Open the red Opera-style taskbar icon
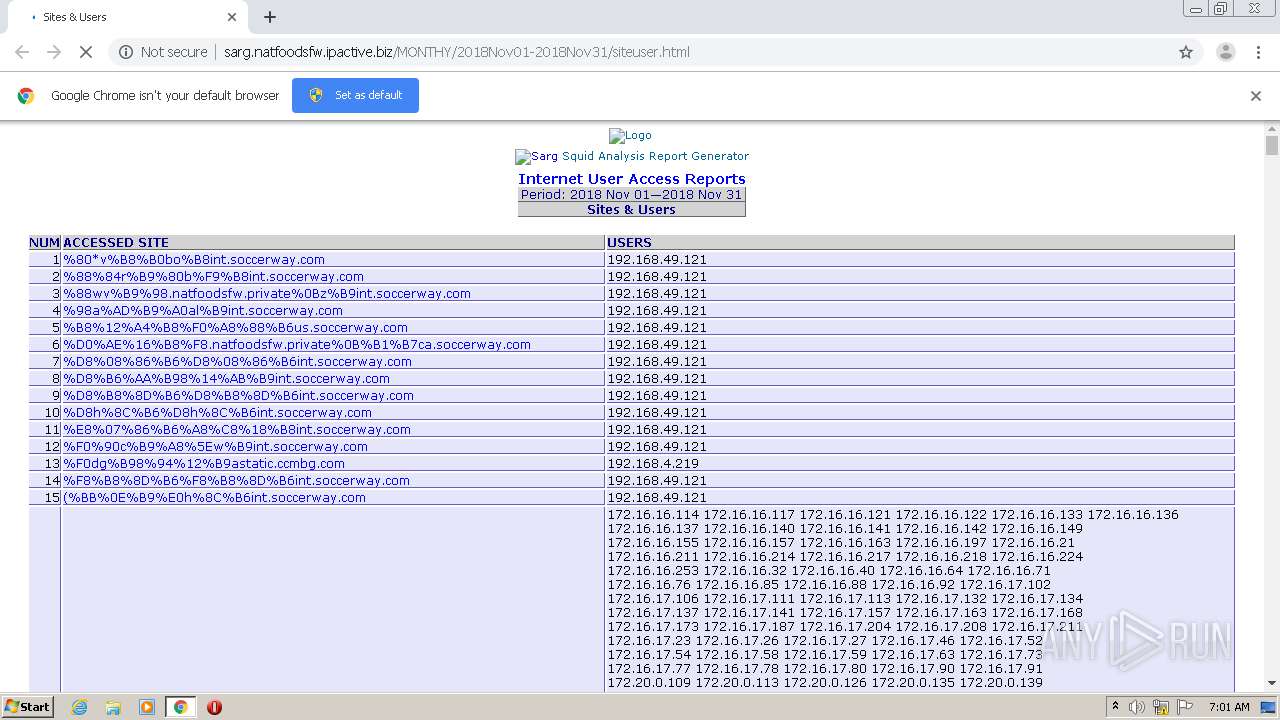The height and width of the screenshot is (720, 1280). point(214,707)
